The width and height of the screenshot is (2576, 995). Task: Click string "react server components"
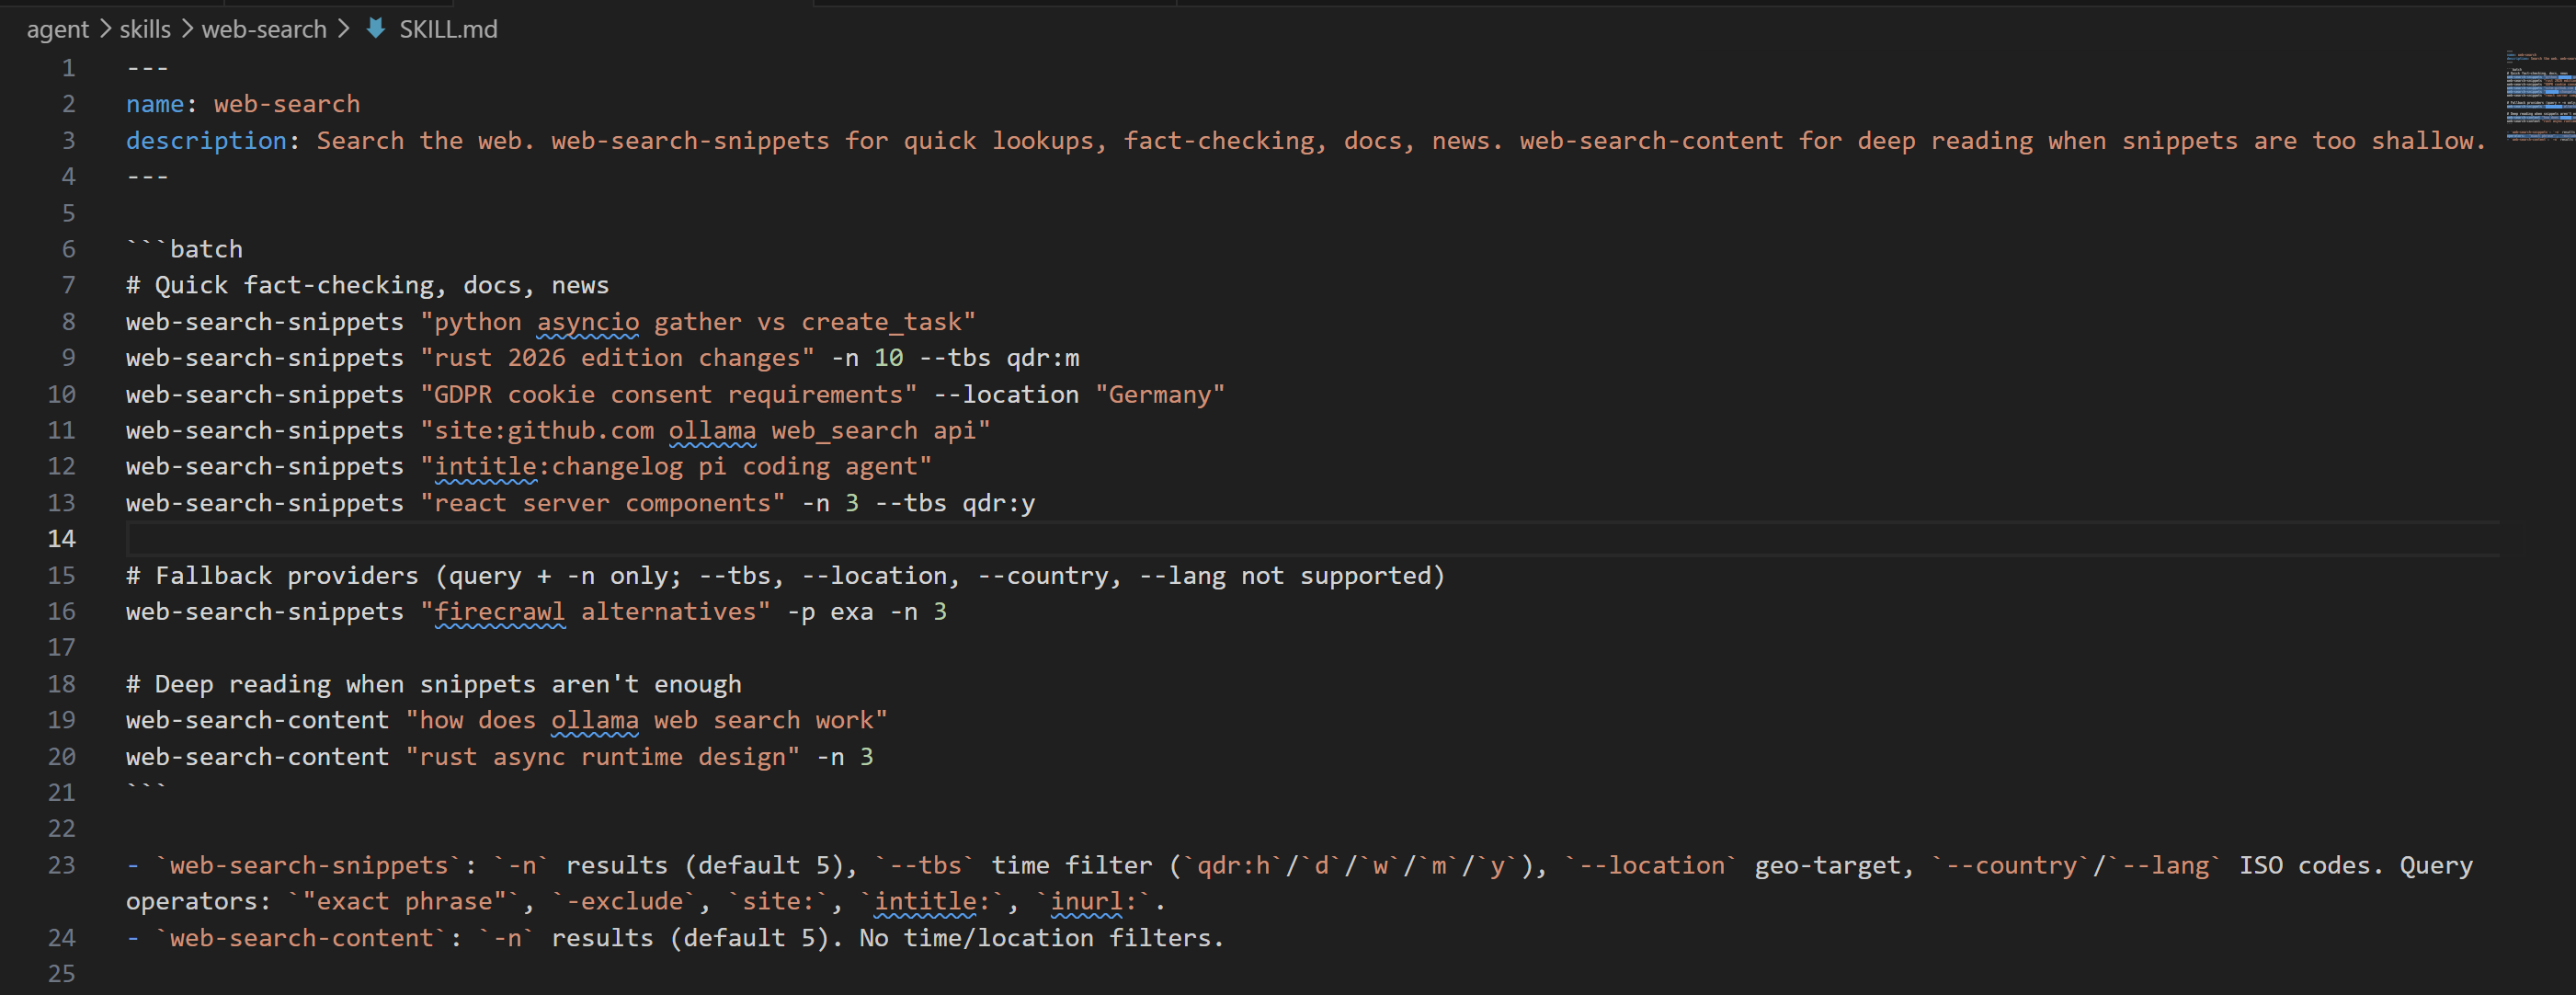click(x=603, y=503)
